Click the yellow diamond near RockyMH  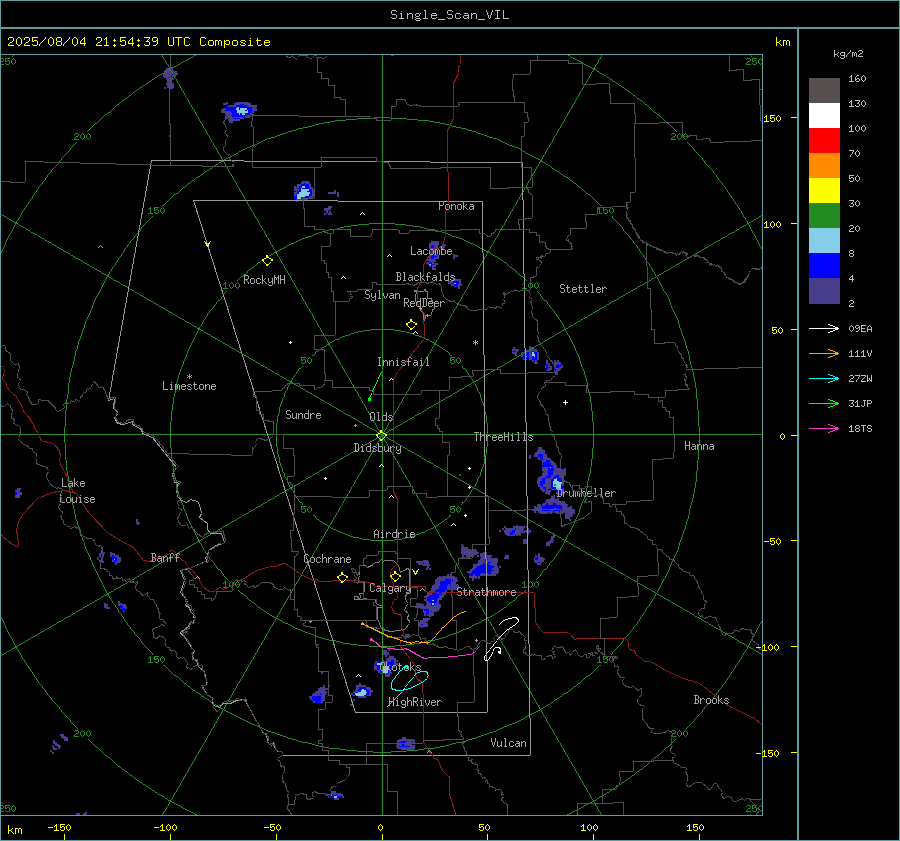coord(267,261)
